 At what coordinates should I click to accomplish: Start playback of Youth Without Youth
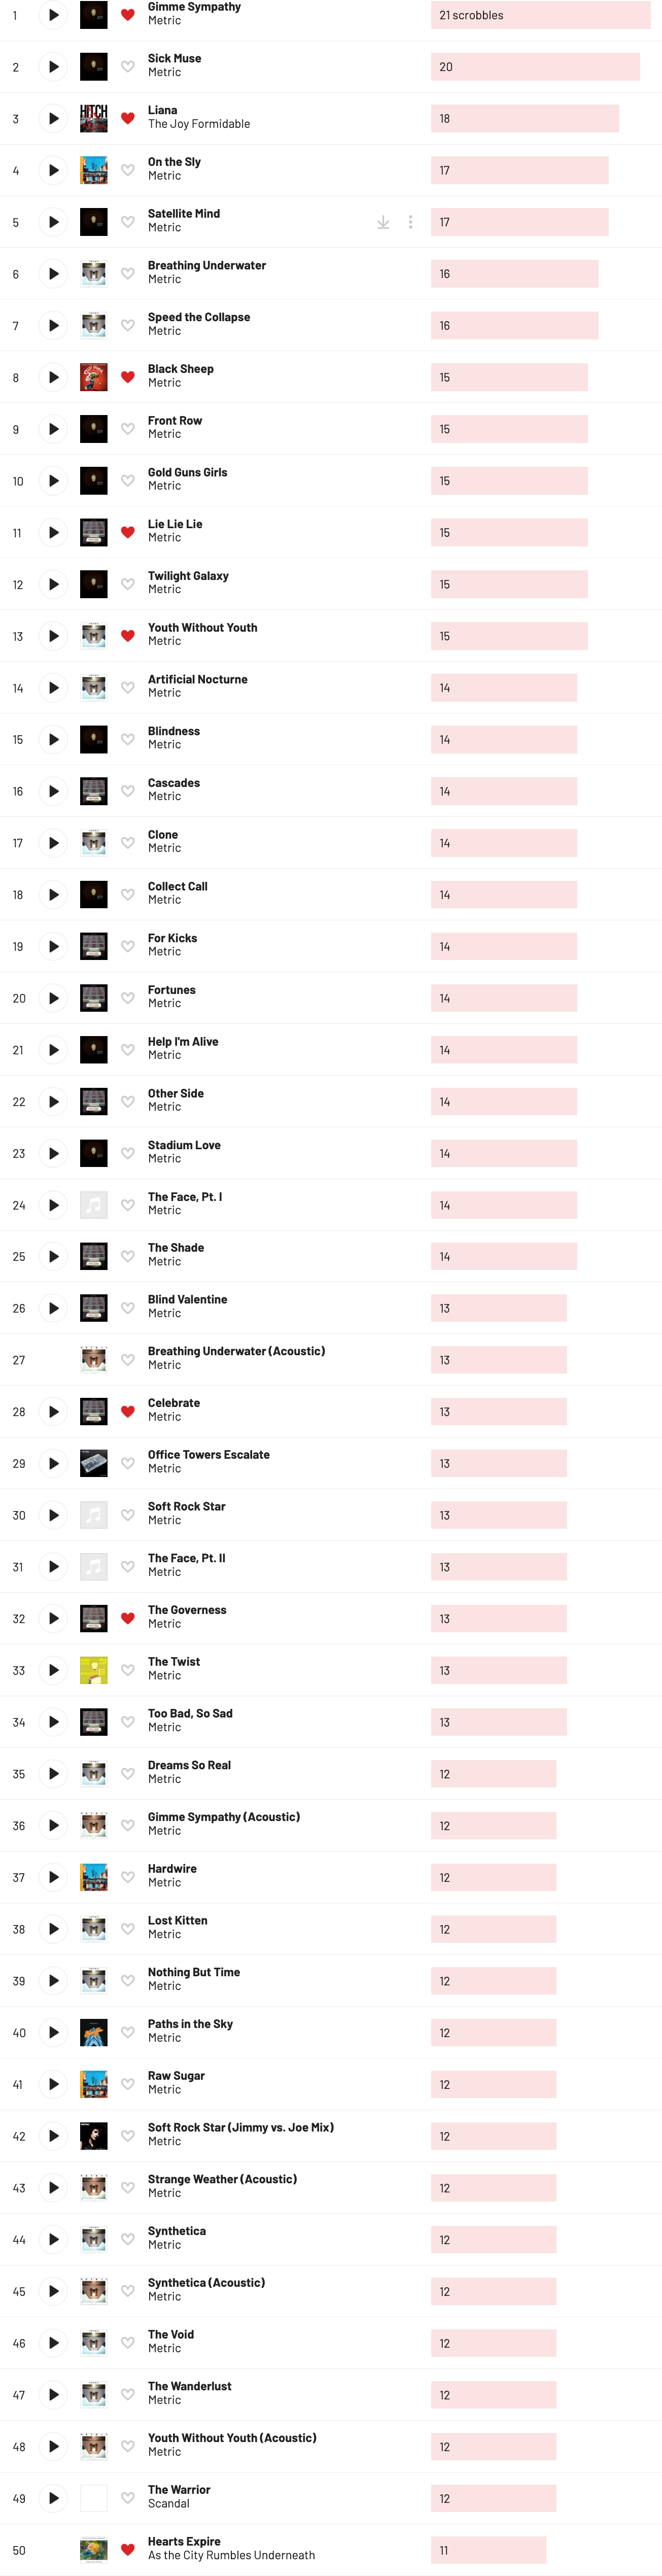pos(53,636)
